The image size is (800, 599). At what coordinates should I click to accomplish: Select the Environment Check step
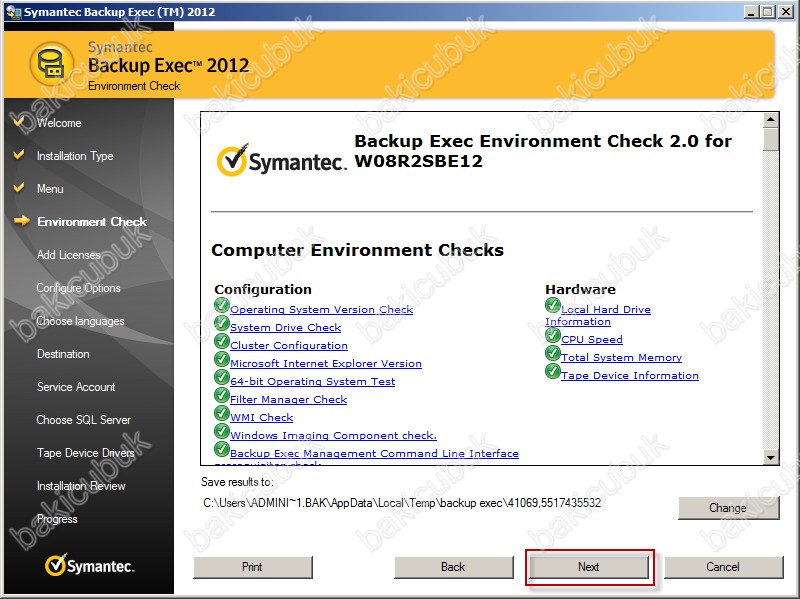92,222
